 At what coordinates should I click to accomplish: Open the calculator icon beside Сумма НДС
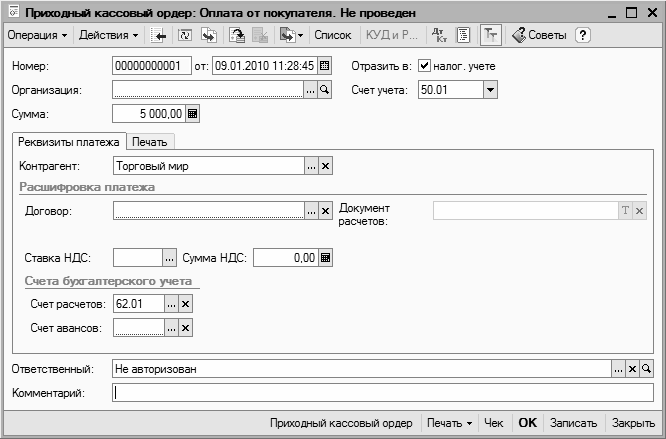(325, 258)
